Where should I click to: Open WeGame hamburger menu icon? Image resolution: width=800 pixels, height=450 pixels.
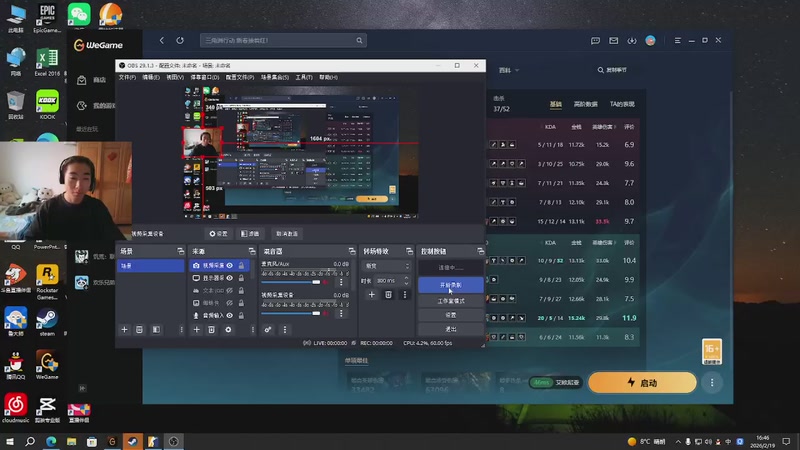tap(678, 40)
